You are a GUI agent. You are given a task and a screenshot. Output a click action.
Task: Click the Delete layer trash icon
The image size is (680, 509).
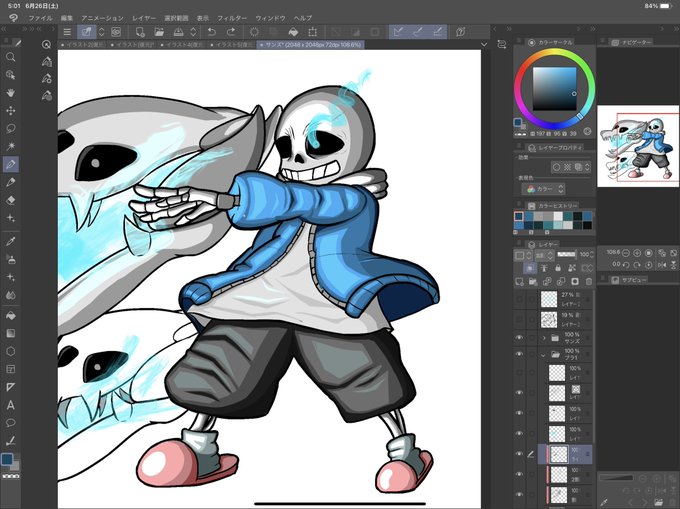point(588,282)
